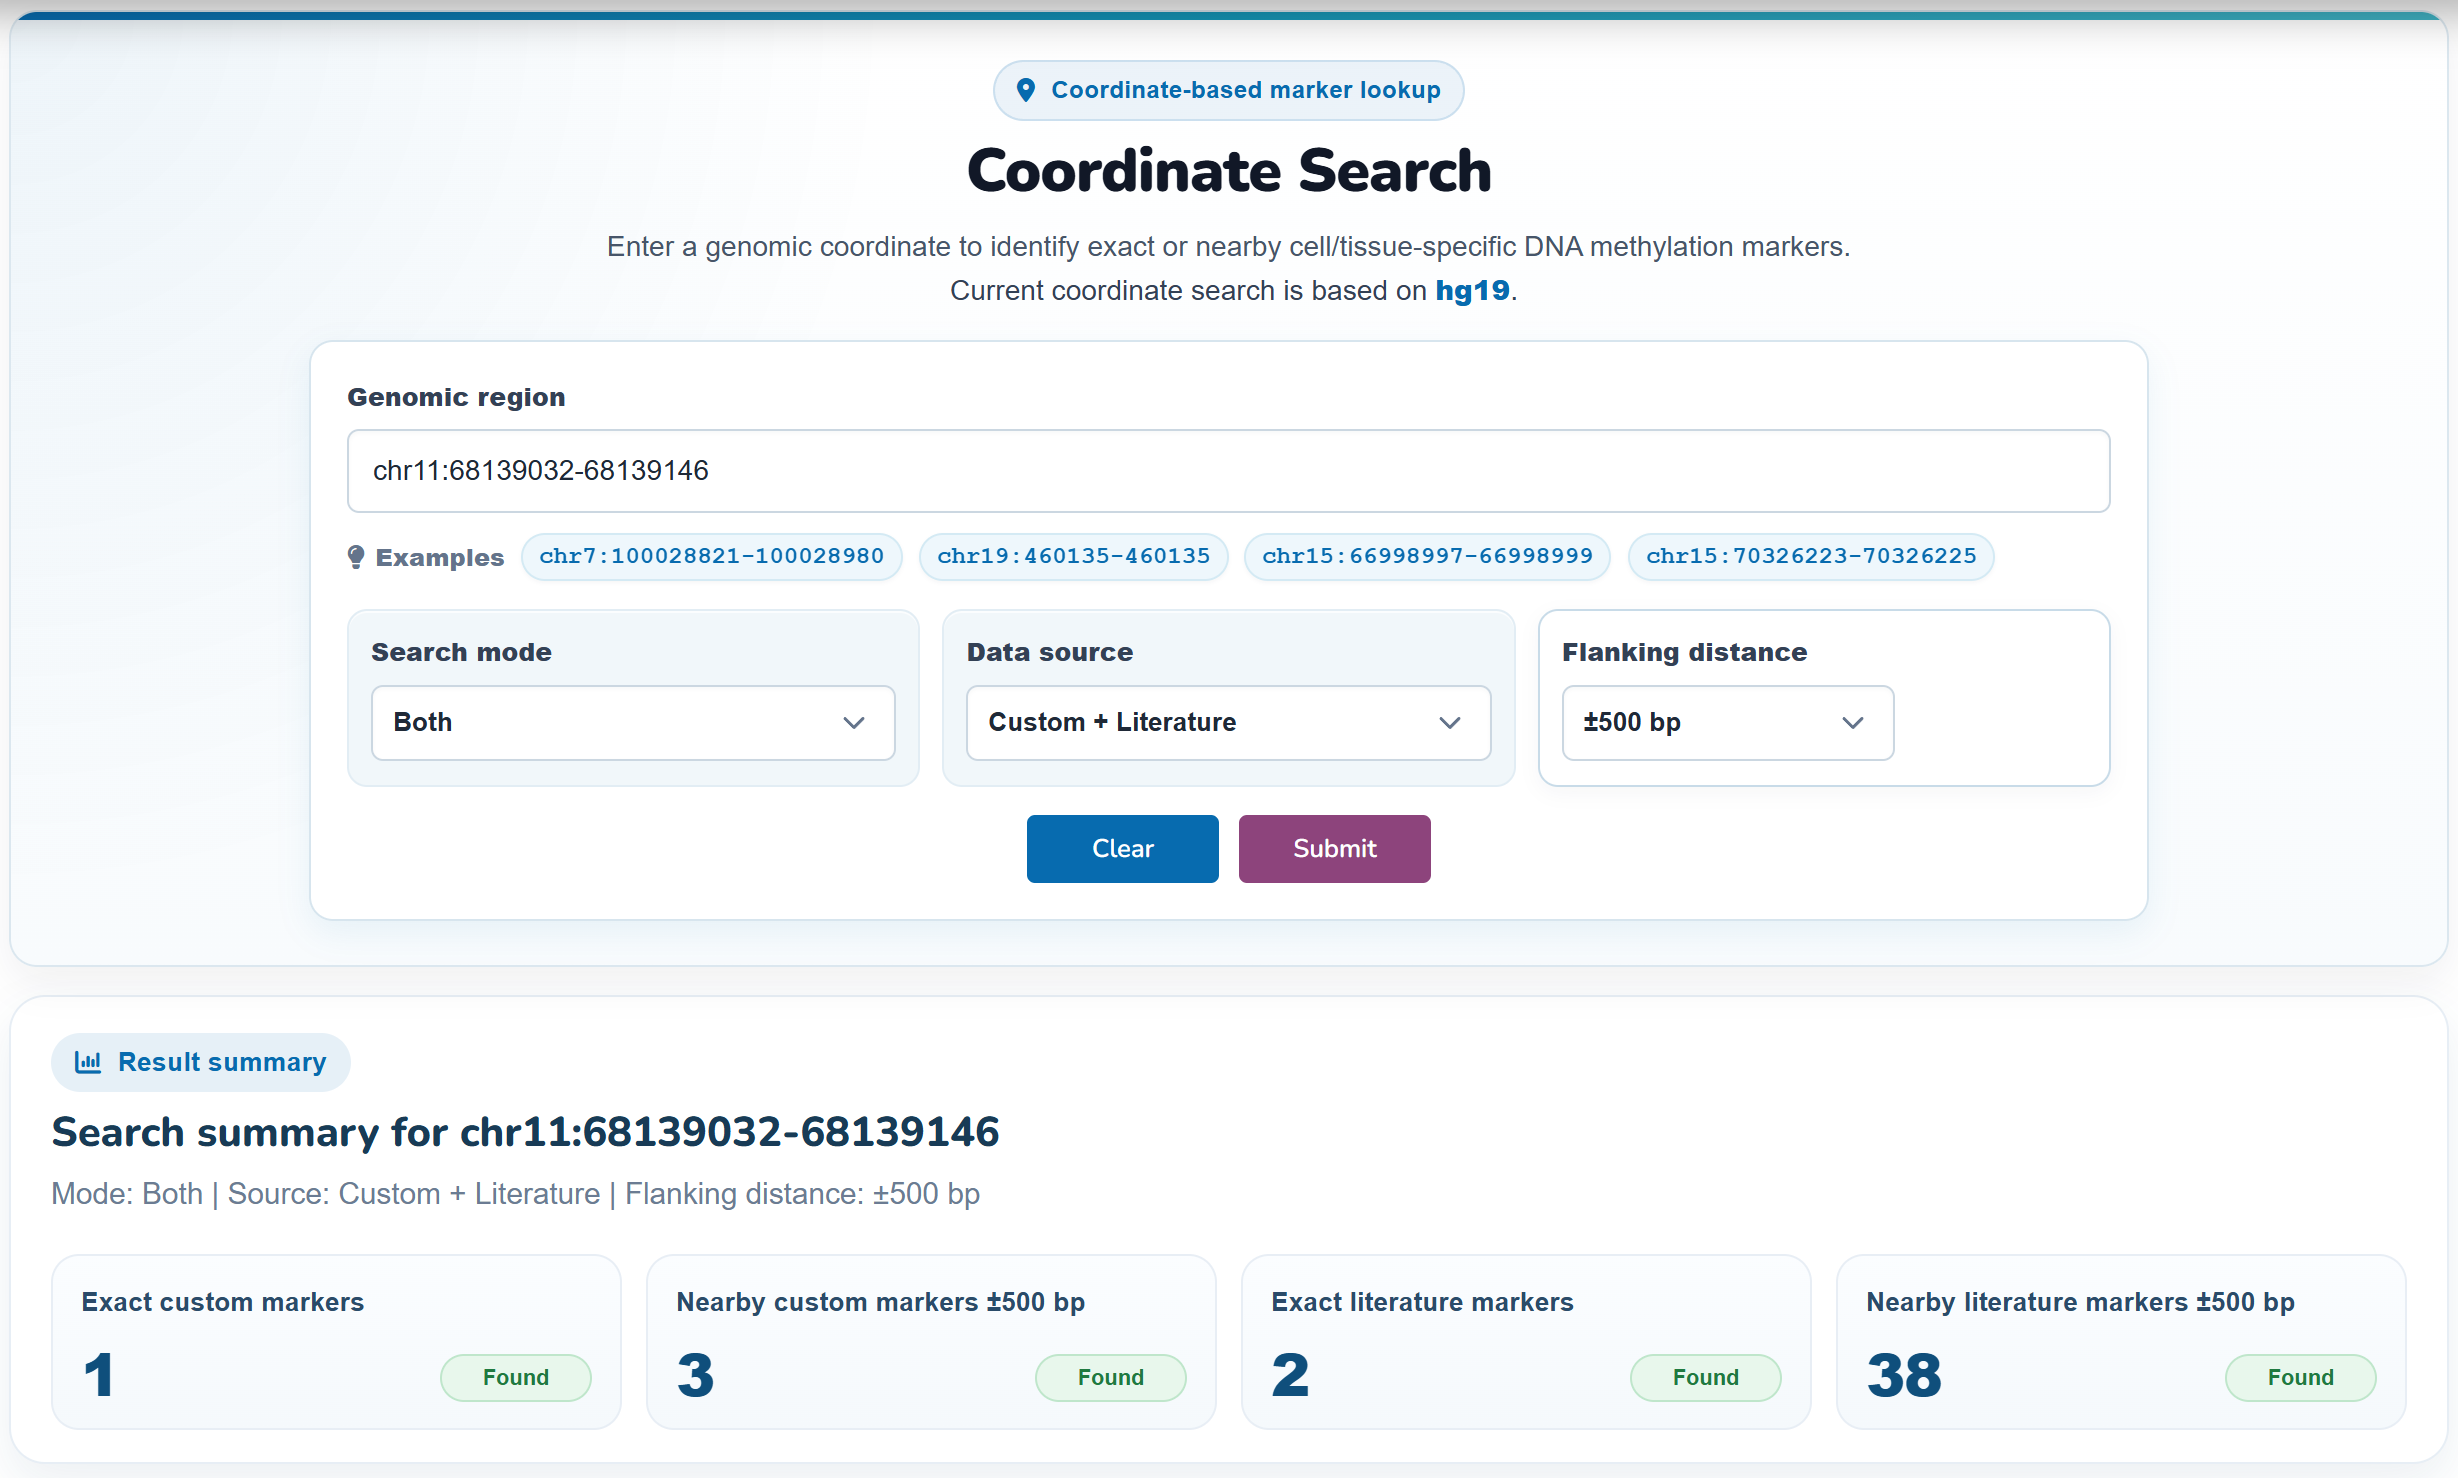Click the Genomic region input field

1228,471
